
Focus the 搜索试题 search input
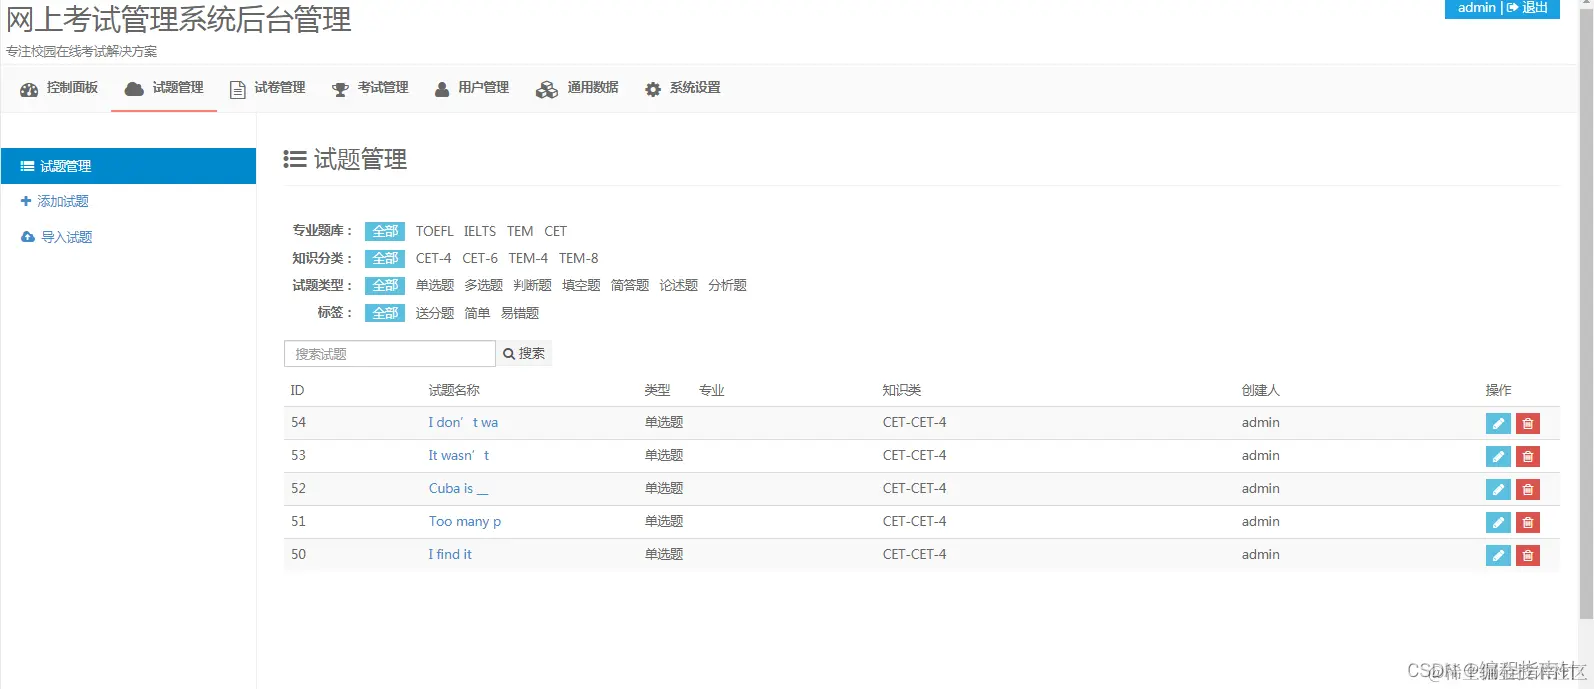pos(390,354)
